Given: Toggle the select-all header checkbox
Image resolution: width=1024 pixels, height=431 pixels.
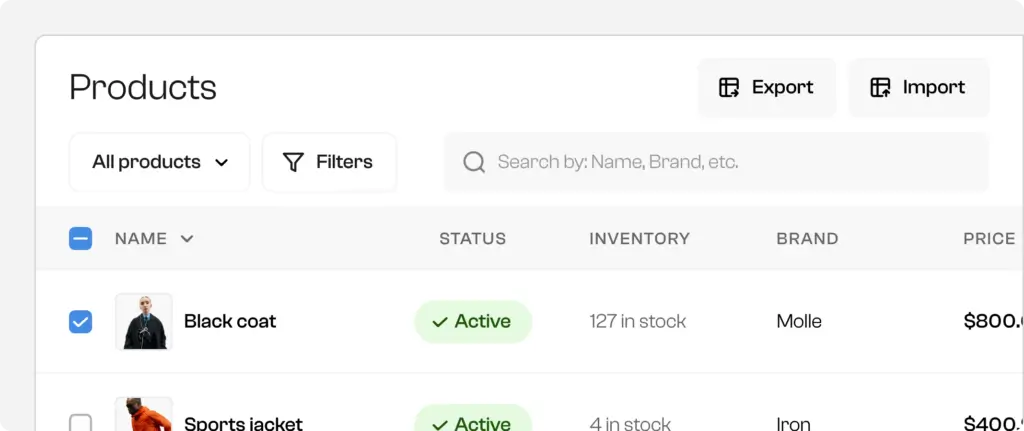Looking at the screenshot, I should click(81, 239).
